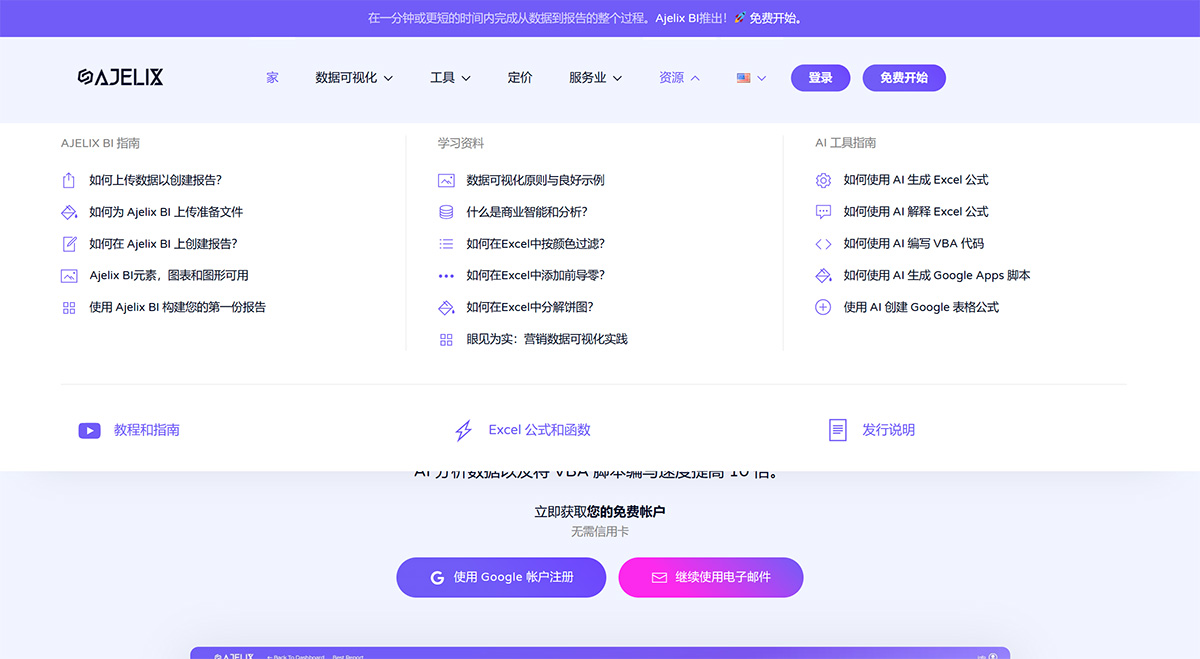The height and width of the screenshot is (659, 1200).
Task: Click the YouTube play icon beside 教程和指南
Action: click(89, 430)
